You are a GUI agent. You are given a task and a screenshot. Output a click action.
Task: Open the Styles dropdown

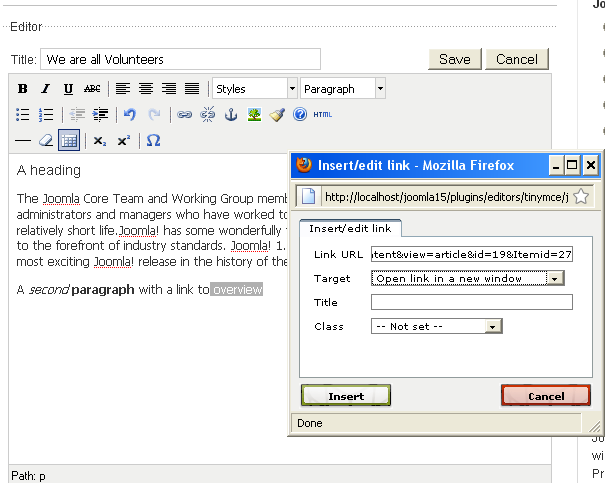tap(255, 89)
